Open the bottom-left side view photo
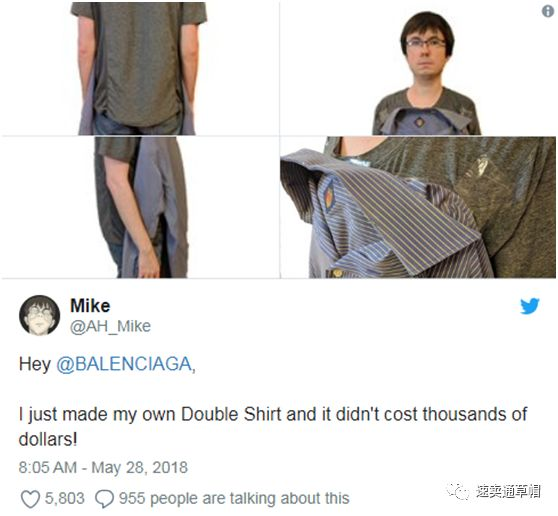 pyautogui.click(x=140, y=207)
